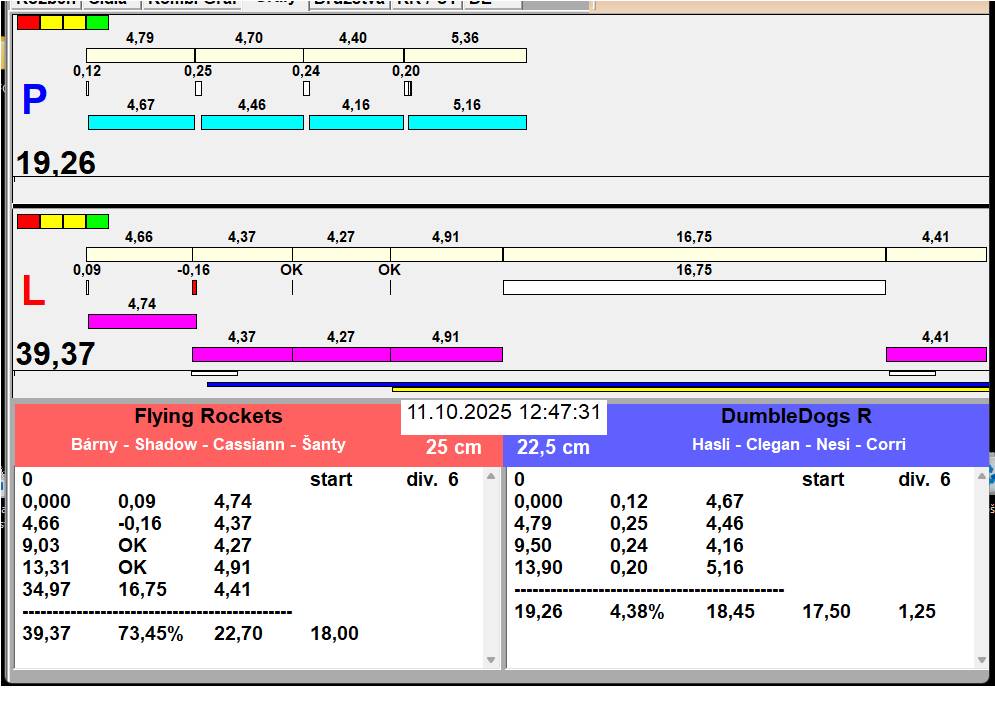The width and height of the screenshot is (995, 716).
Task: Select the red -0,16 fault marker in lane L
Action: [194, 288]
